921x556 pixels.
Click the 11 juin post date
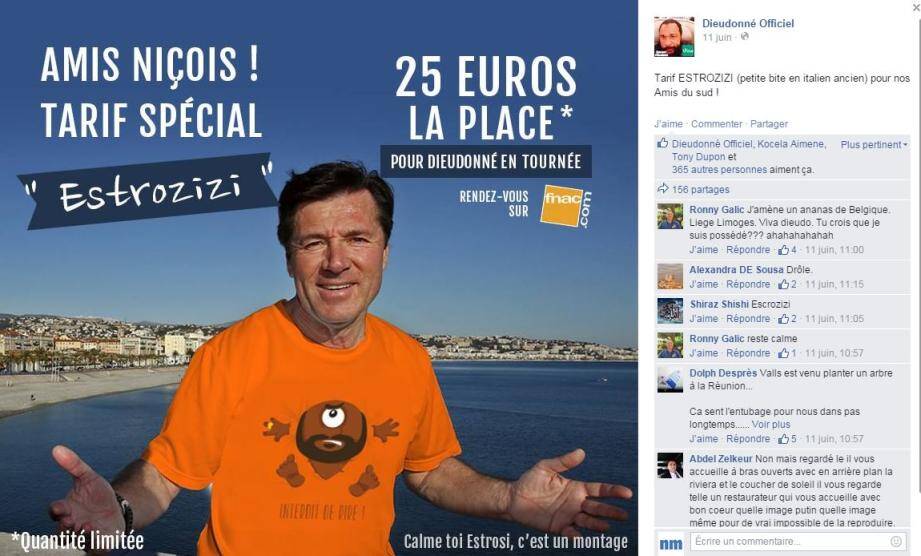717,37
